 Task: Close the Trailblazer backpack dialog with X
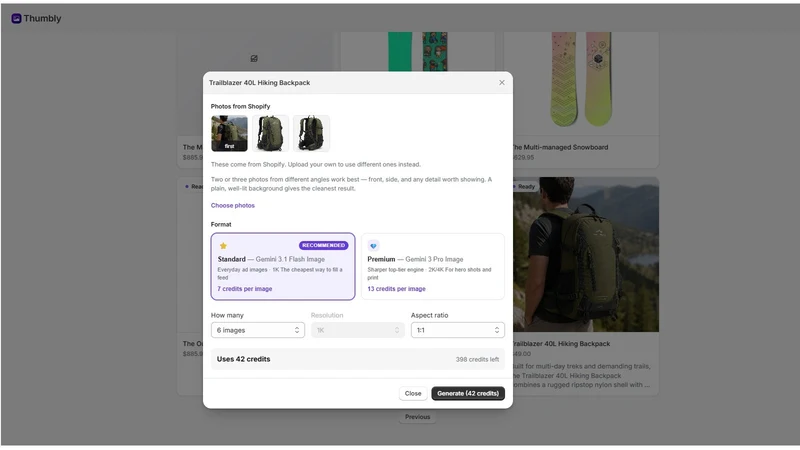pos(502,83)
